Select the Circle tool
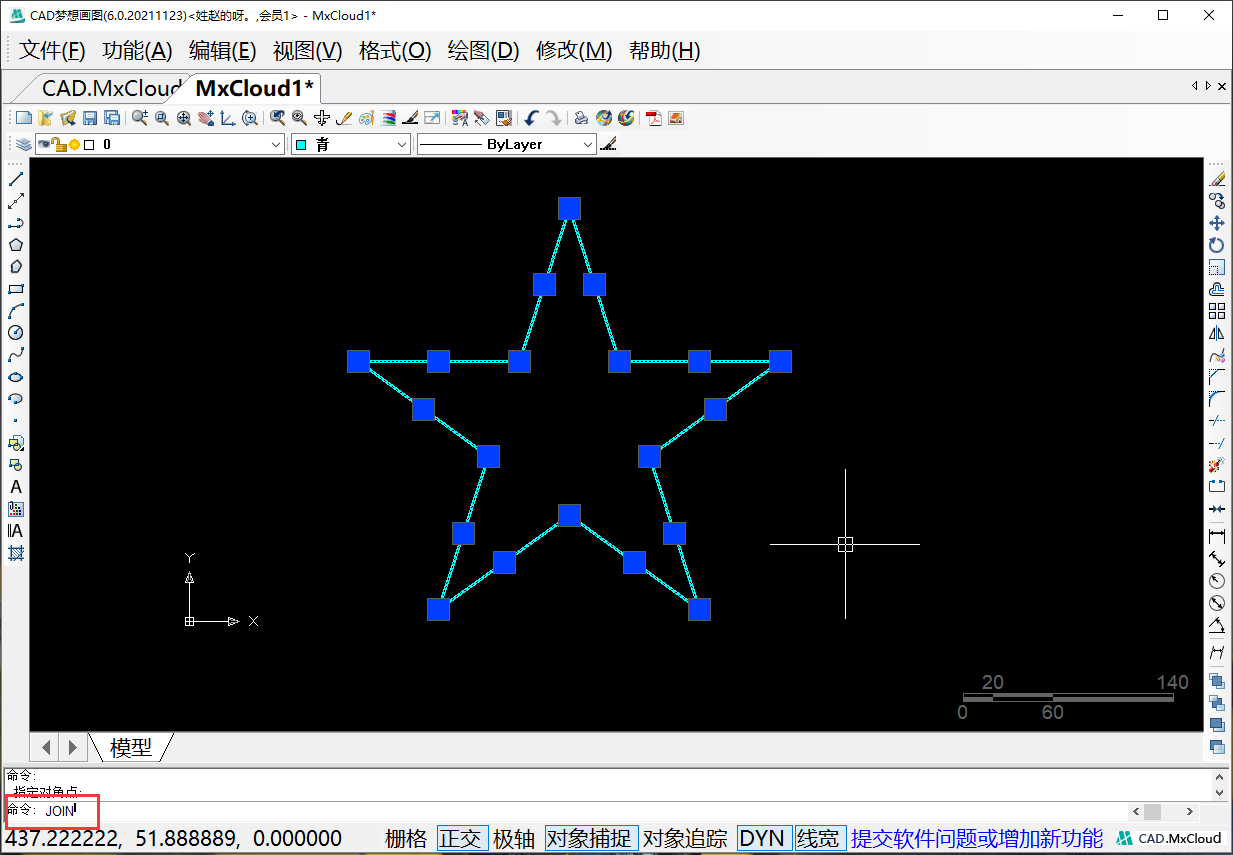This screenshot has height=855, width=1233. [16, 333]
